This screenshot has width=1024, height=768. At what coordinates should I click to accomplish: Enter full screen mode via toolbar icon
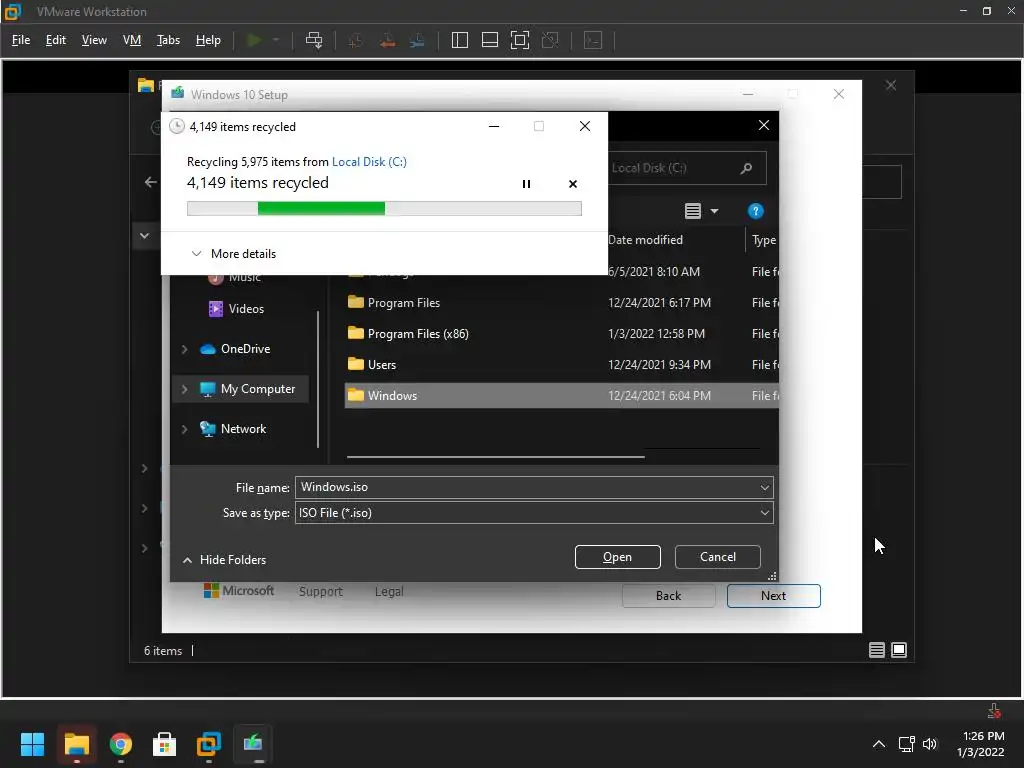pos(520,40)
